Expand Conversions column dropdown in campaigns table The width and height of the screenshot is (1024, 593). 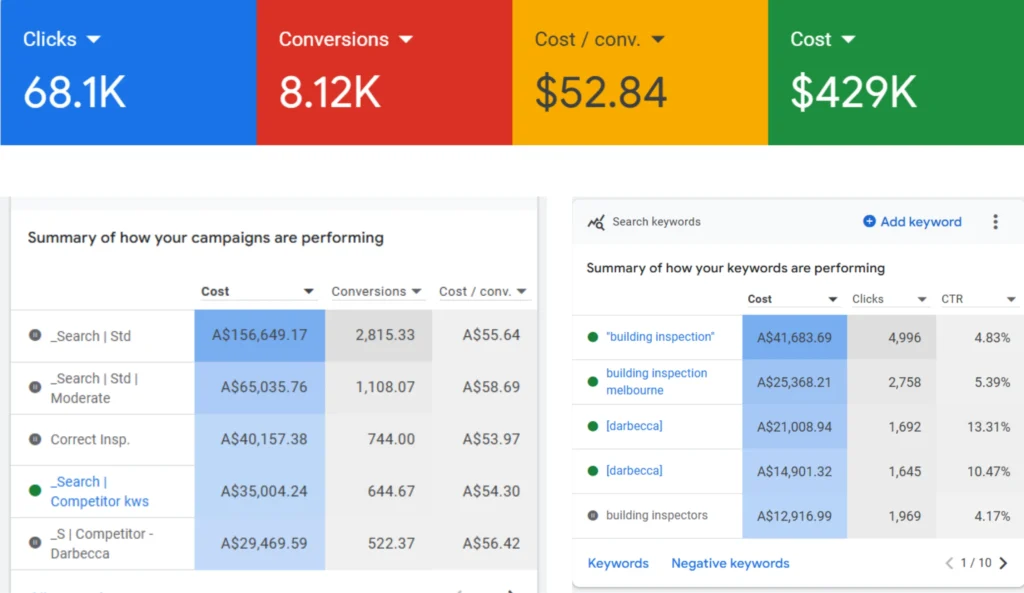(x=415, y=292)
